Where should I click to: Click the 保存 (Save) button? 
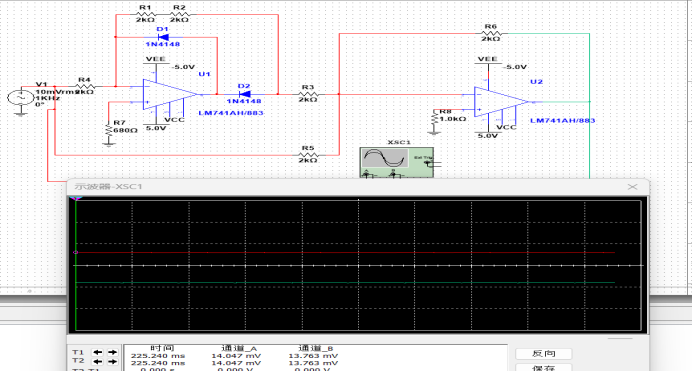pyautogui.click(x=543, y=368)
